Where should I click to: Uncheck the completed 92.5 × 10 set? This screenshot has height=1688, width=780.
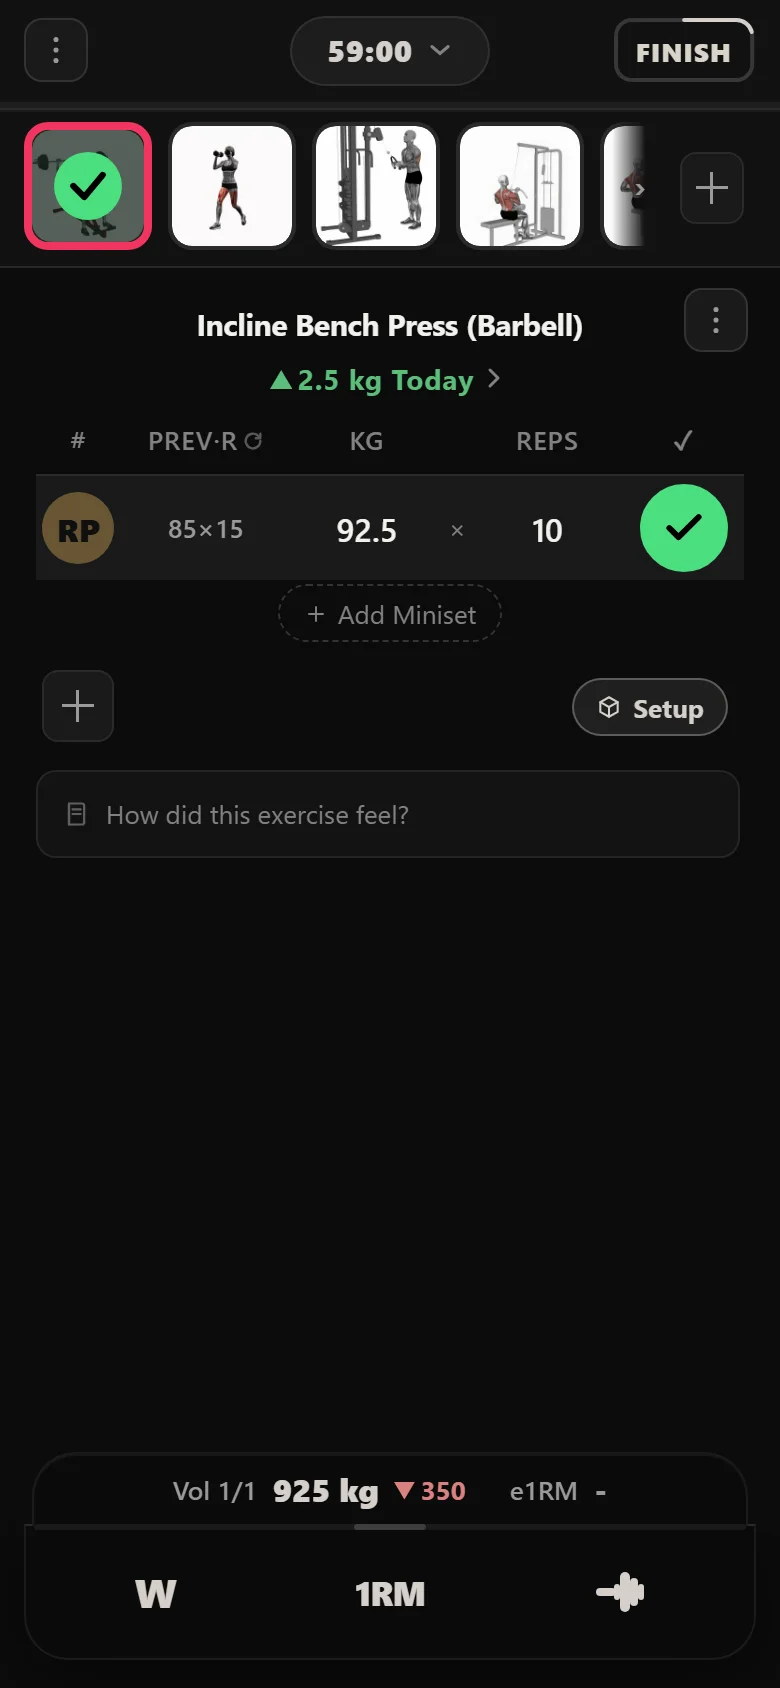click(x=684, y=528)
